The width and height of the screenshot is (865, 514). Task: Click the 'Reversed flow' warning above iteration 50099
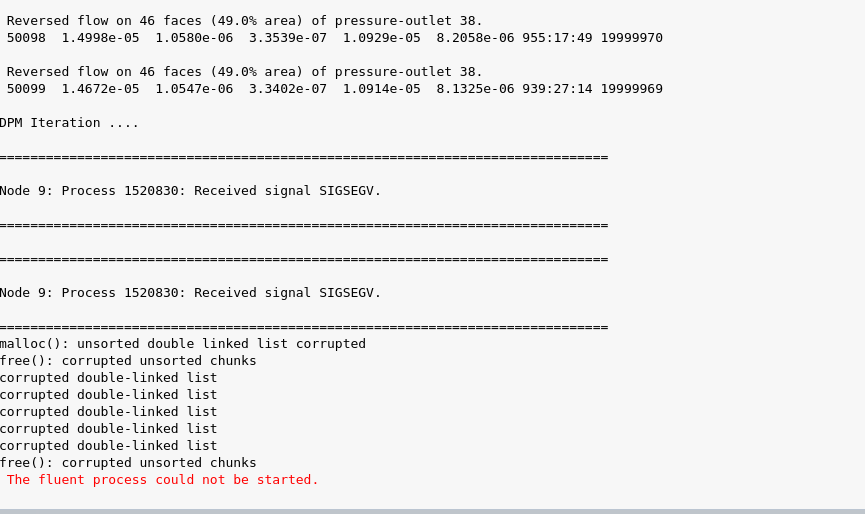244,72
